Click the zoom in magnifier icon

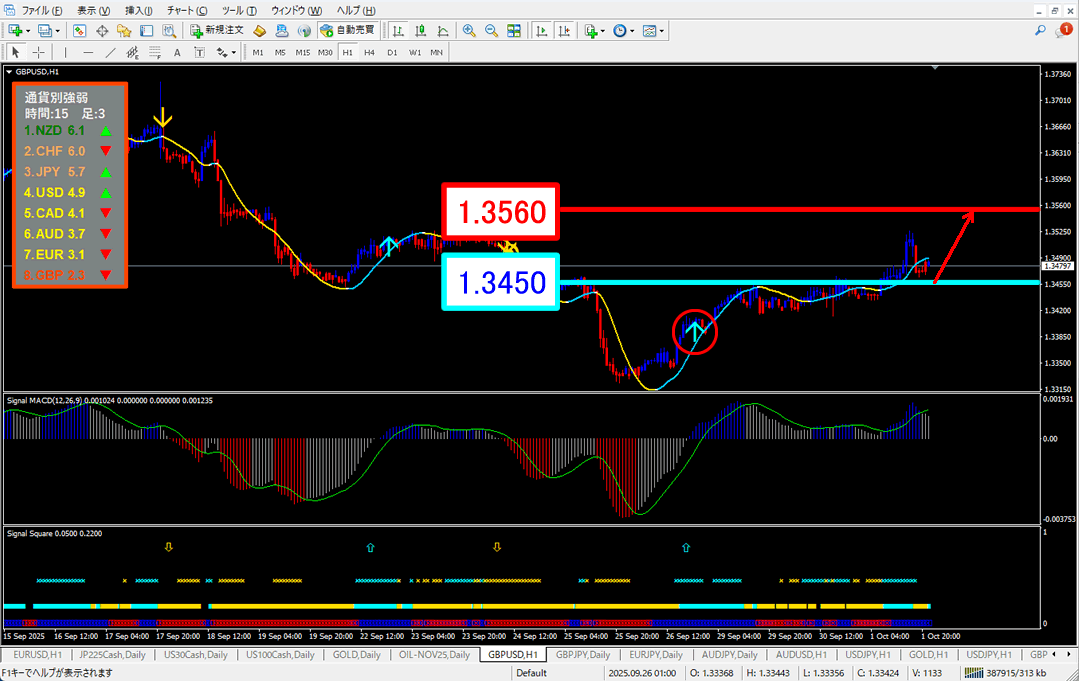[x=469, y=31]
